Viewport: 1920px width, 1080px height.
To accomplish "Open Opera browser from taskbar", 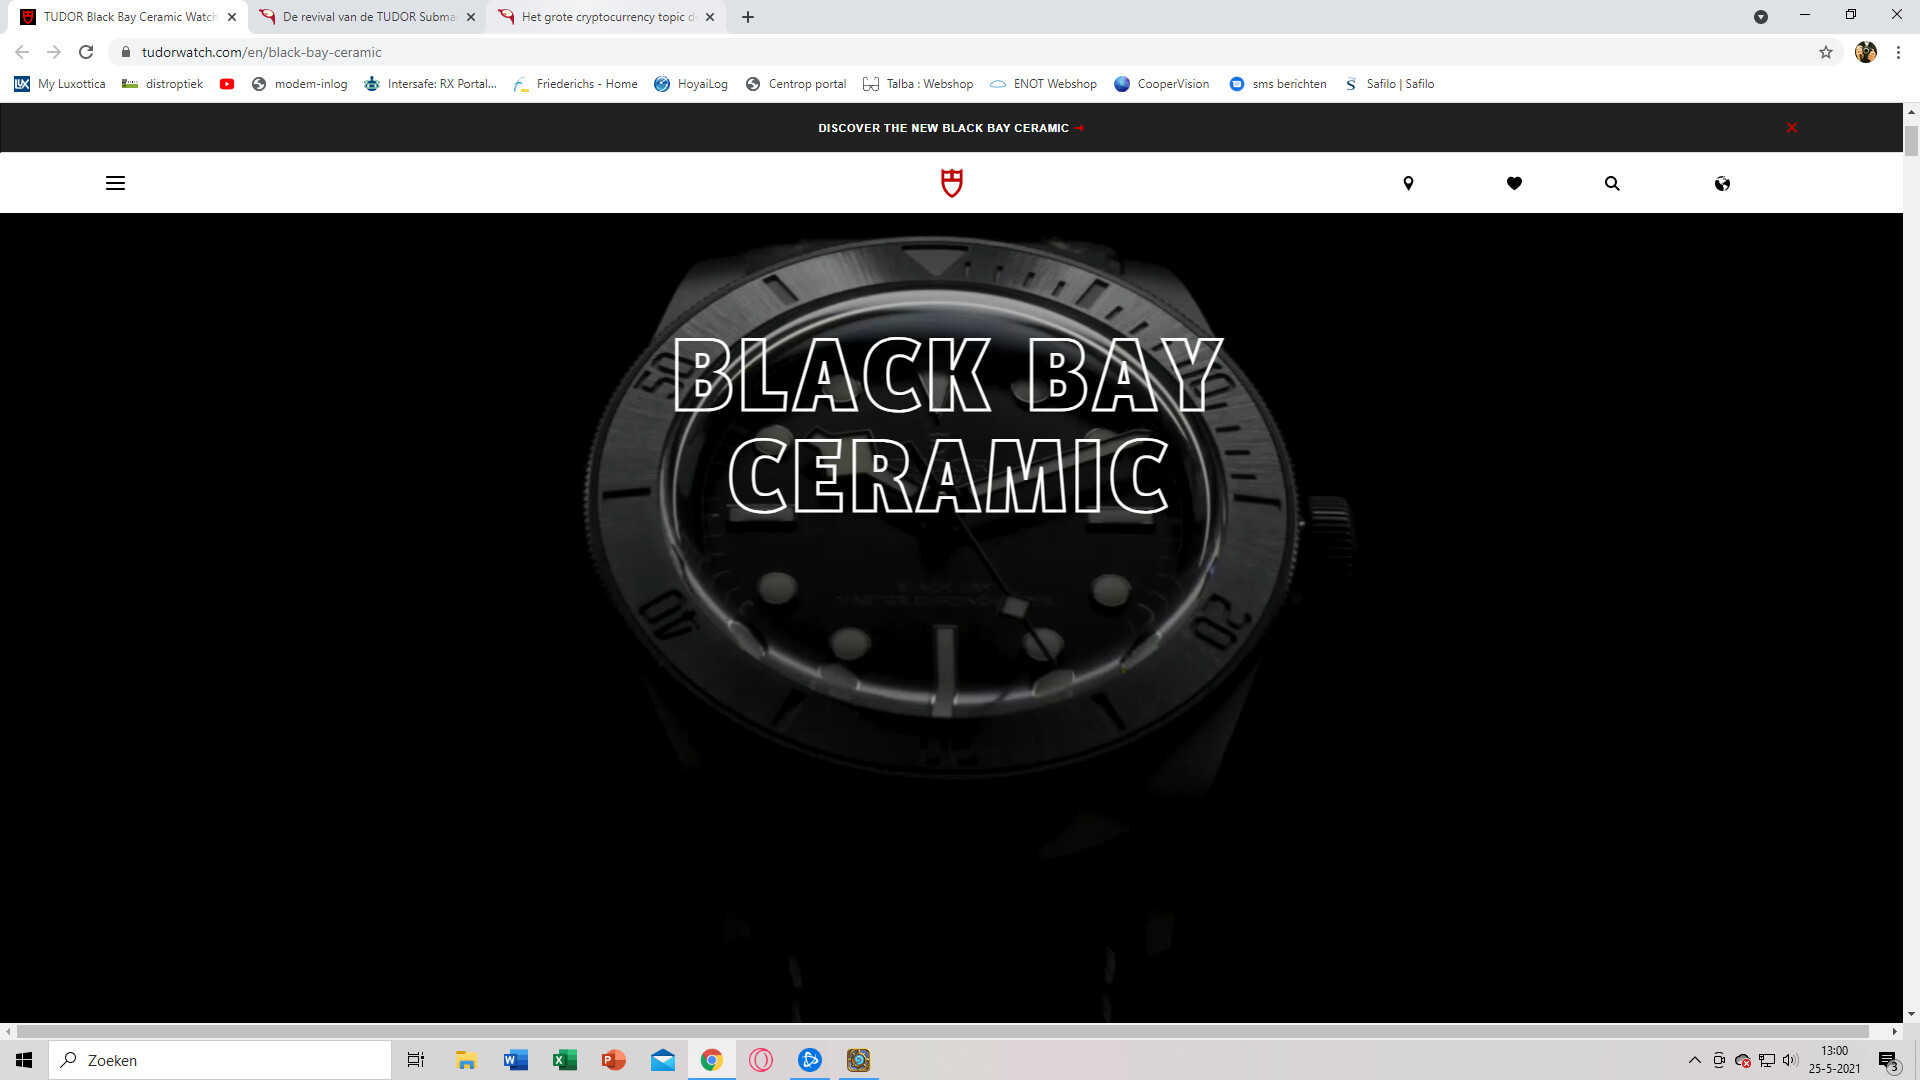I will (x=761, y=1060).
